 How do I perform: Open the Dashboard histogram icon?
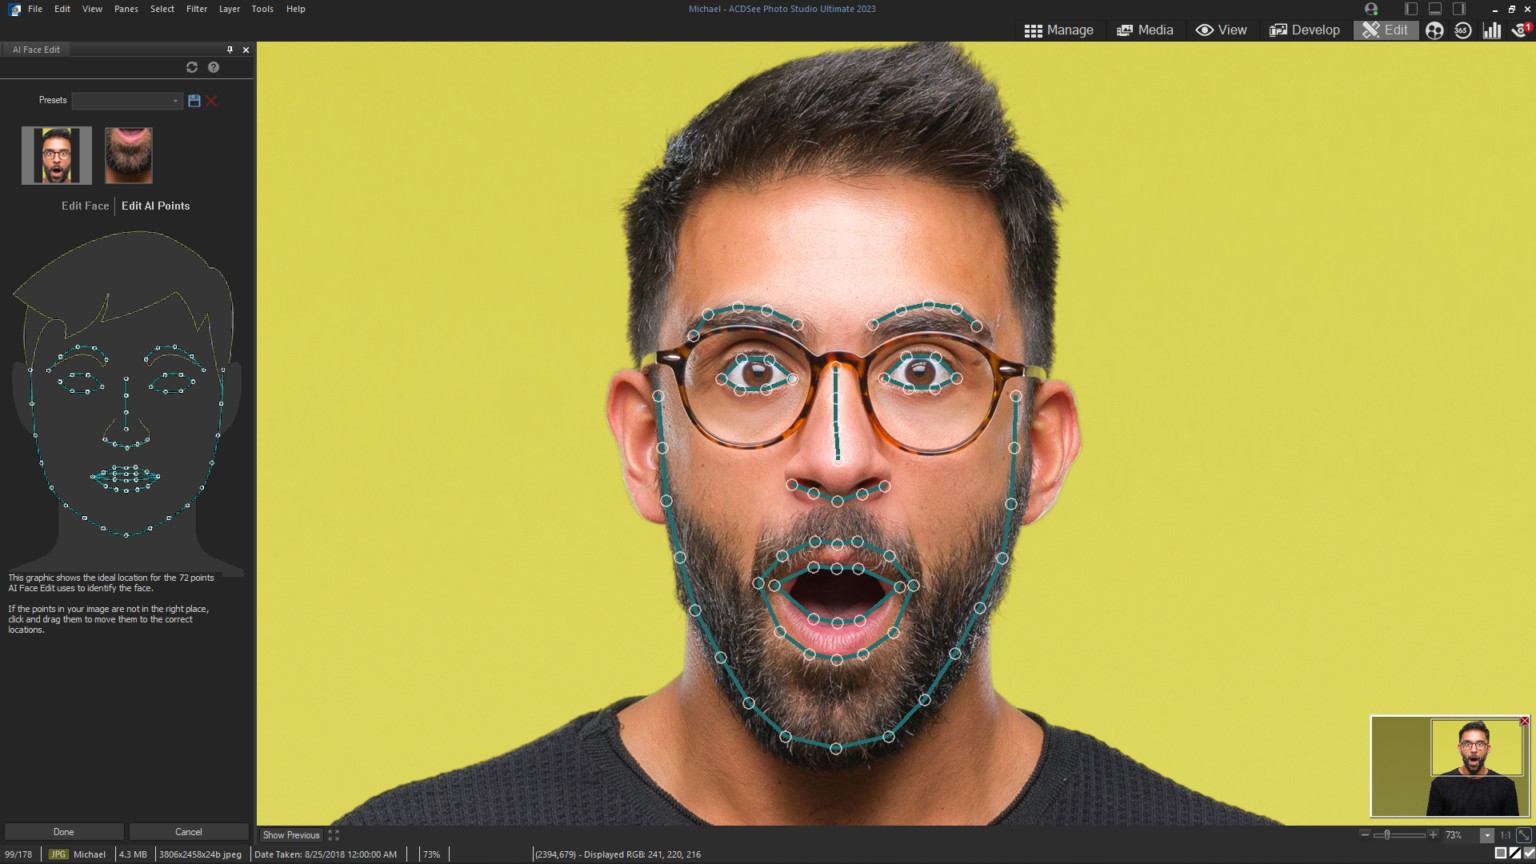[x=1492, y=31]
